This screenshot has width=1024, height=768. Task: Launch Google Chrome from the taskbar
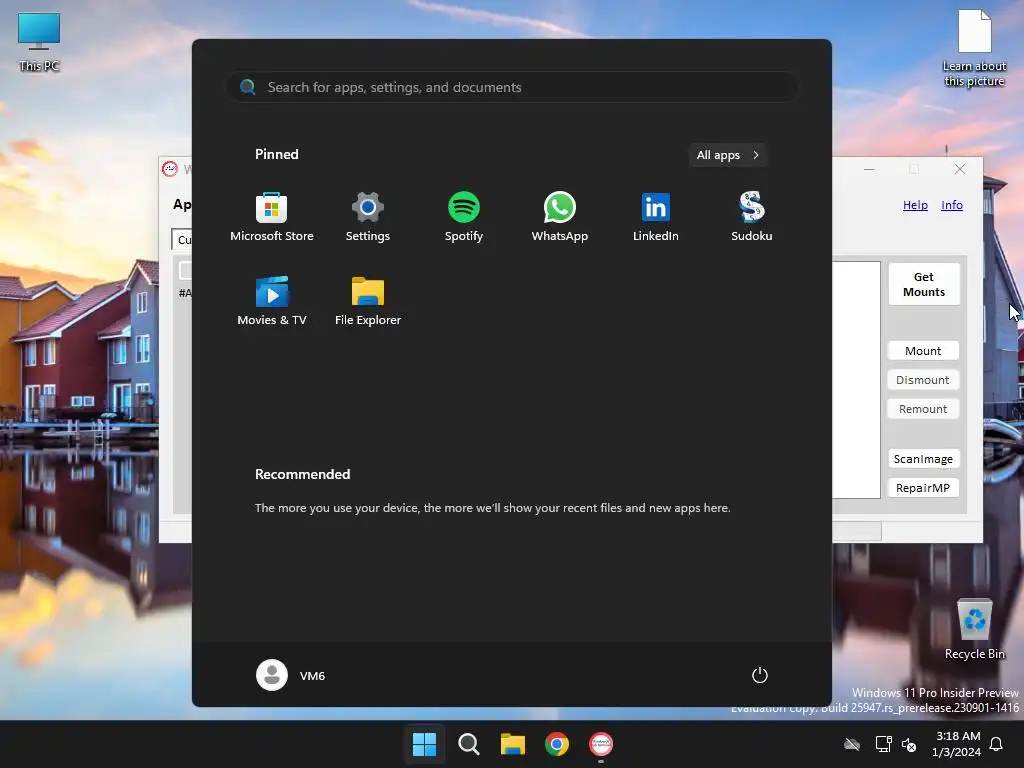(x=557, y=744)
